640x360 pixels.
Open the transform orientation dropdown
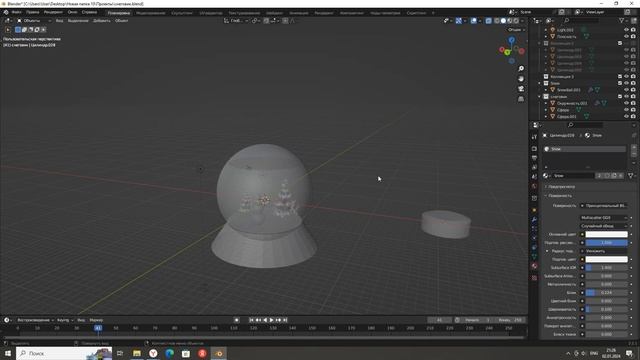click(236, 20)
